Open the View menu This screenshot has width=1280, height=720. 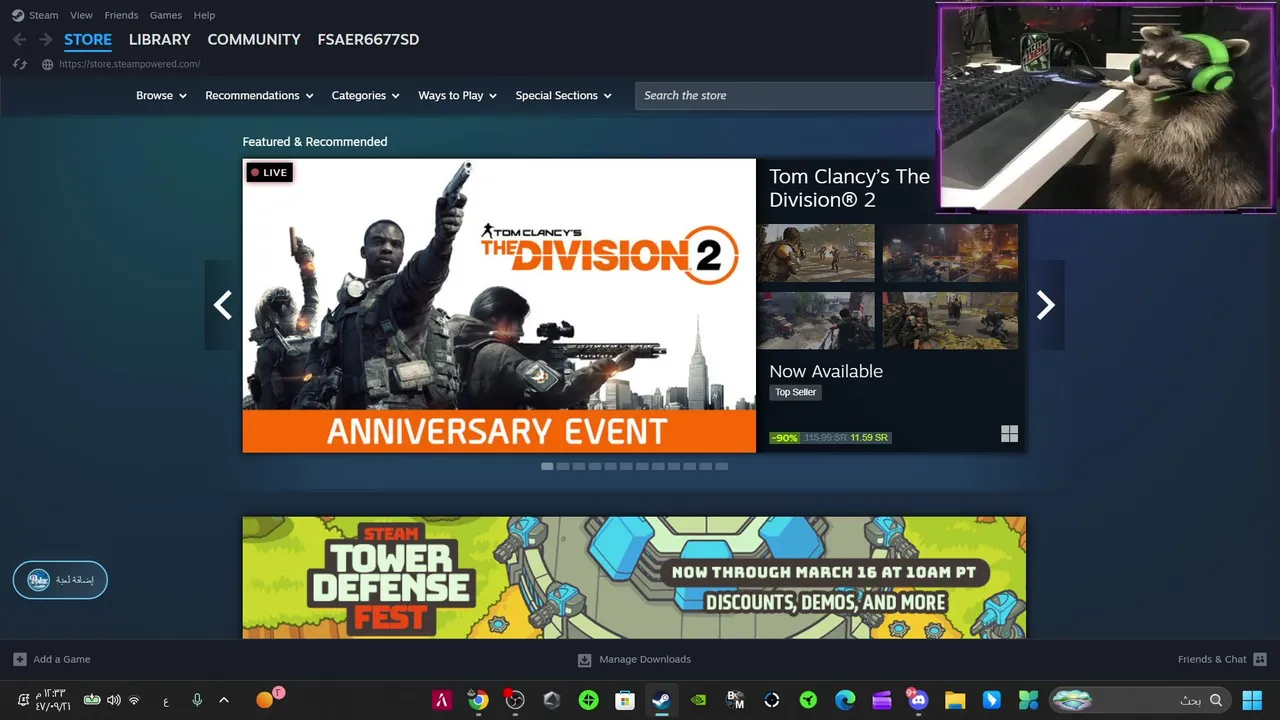point(81,15)
